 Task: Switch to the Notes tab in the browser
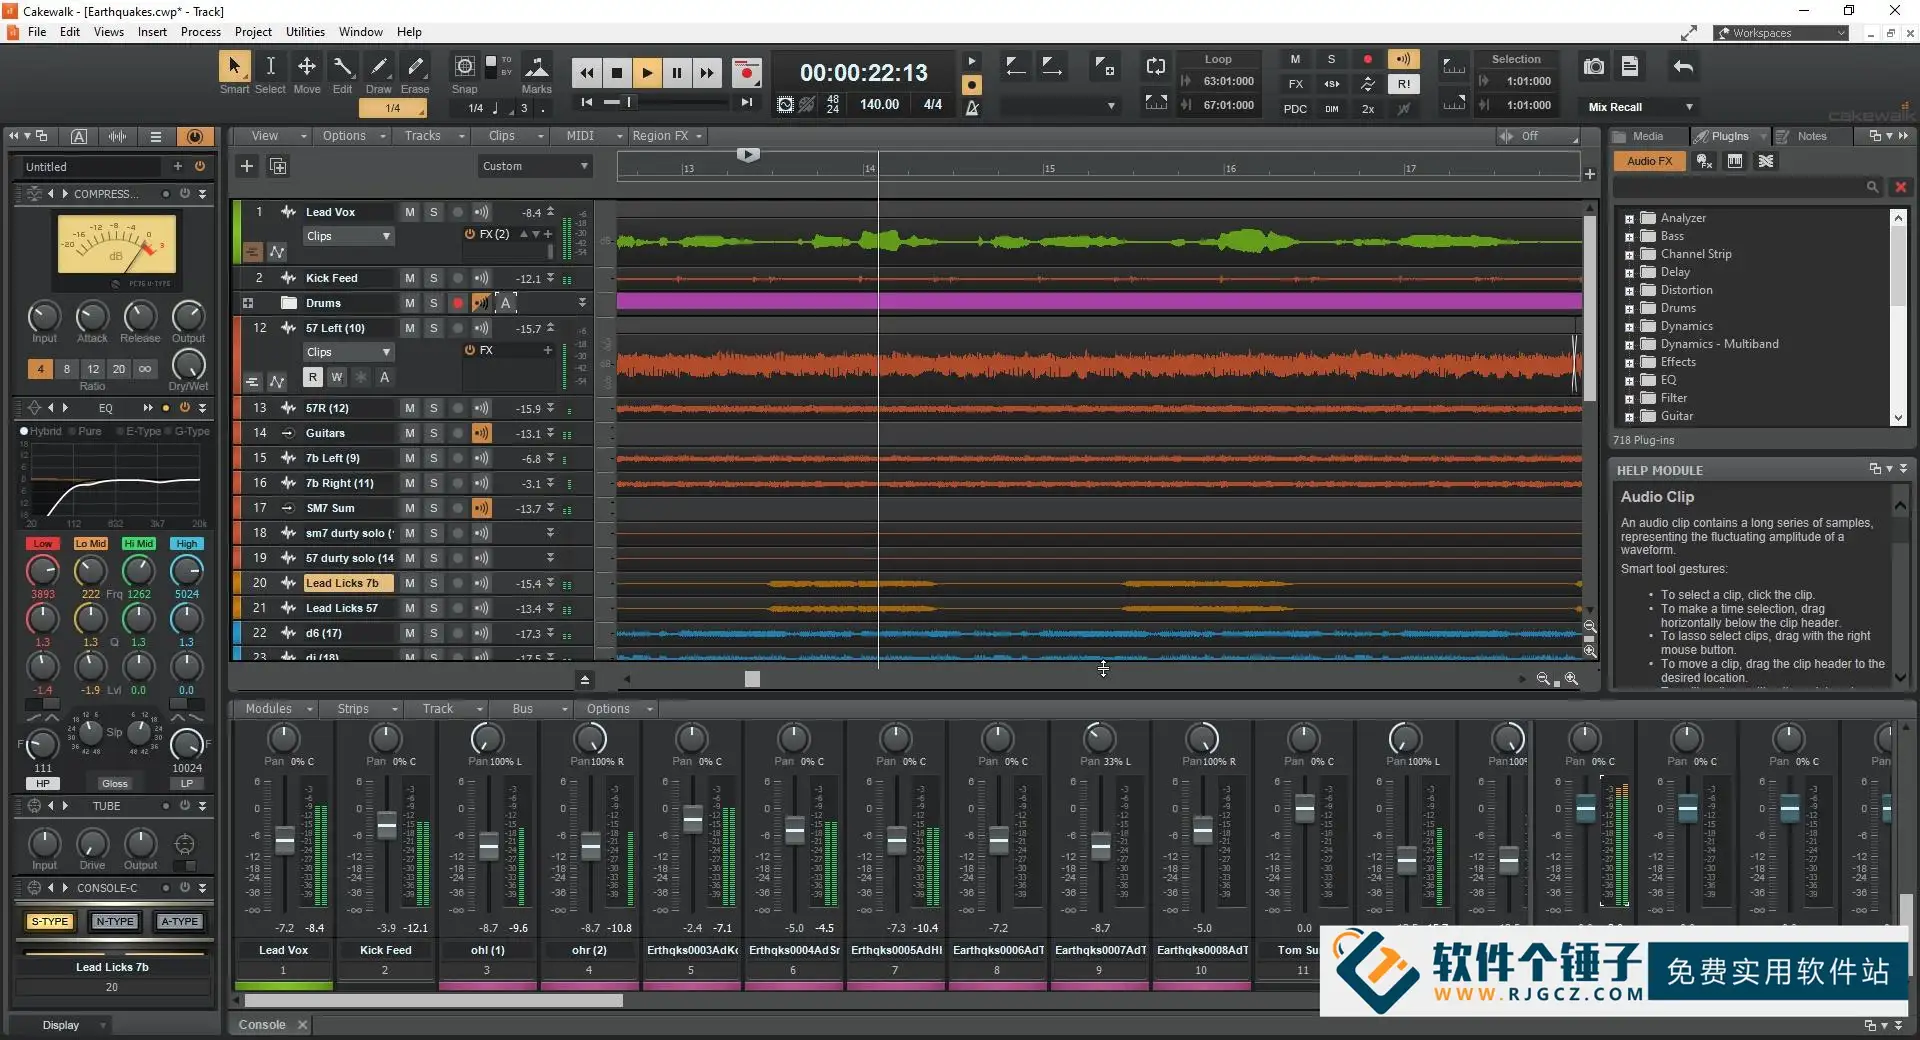tap(1813, 135)
